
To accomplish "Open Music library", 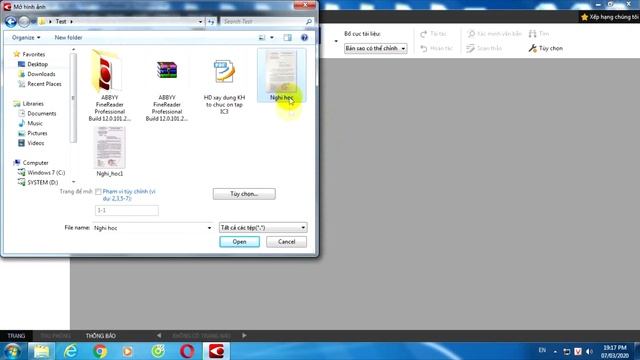I will pyautogui.click(x=34, y=123).
